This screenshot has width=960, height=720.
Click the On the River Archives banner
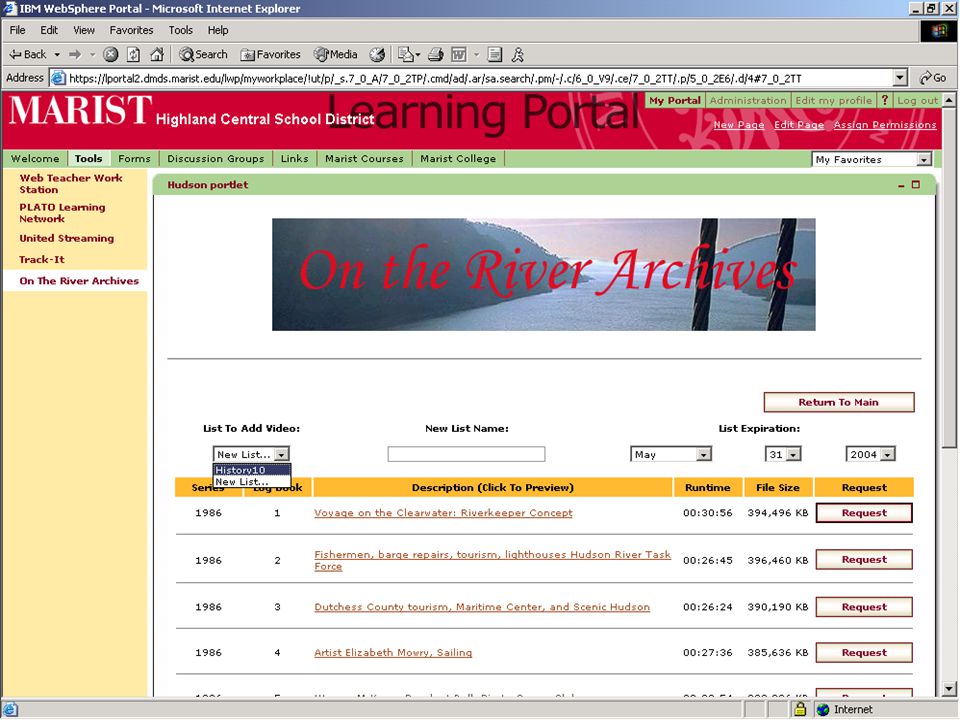click(x=544, y=274)
